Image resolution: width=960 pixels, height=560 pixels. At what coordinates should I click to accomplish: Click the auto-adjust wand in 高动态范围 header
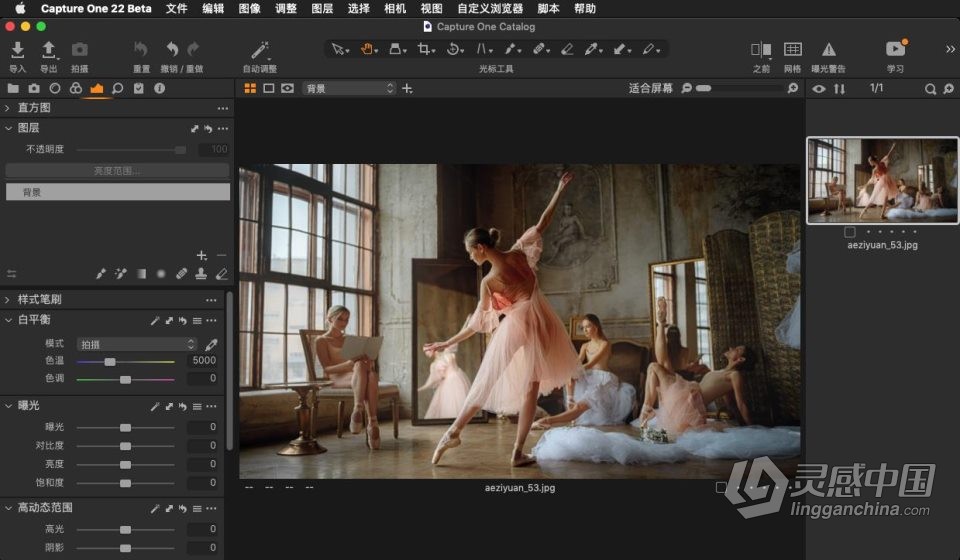[156, 509]
